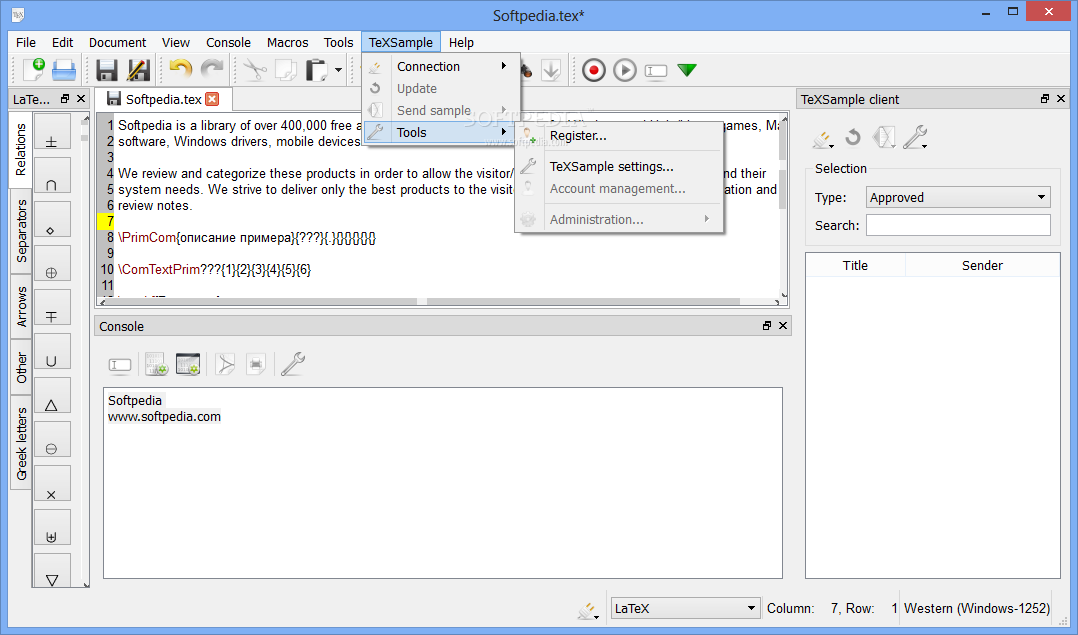
Task: Save the document with floppy icon
Action: coord(107,70)
